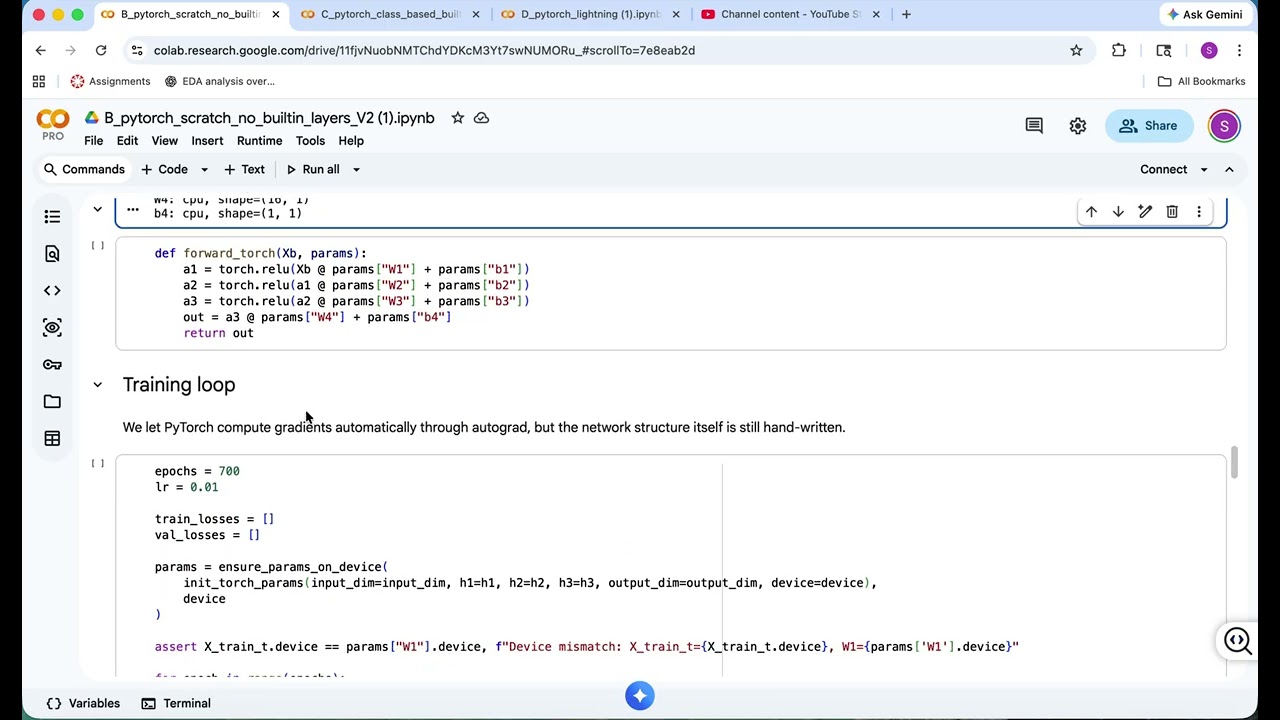
Task: Collapse the Training loop section
Action: coord(97,385)
